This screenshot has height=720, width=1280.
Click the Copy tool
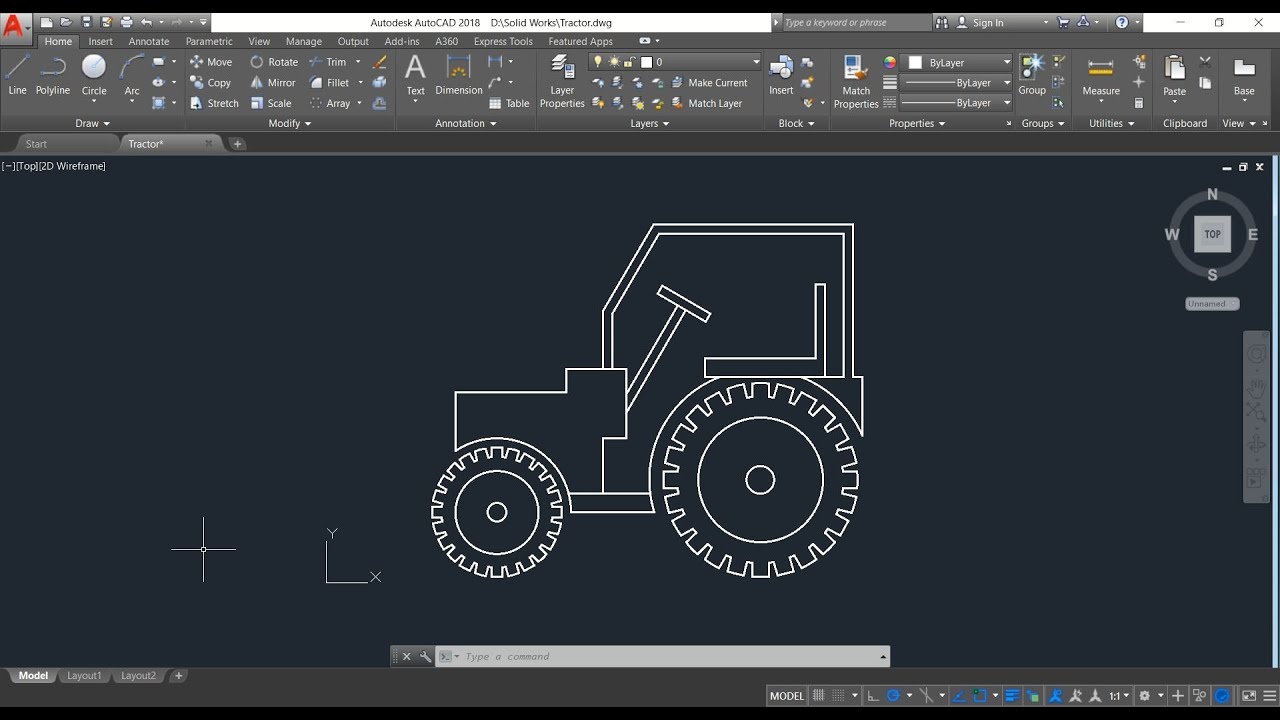pos(210,83)
